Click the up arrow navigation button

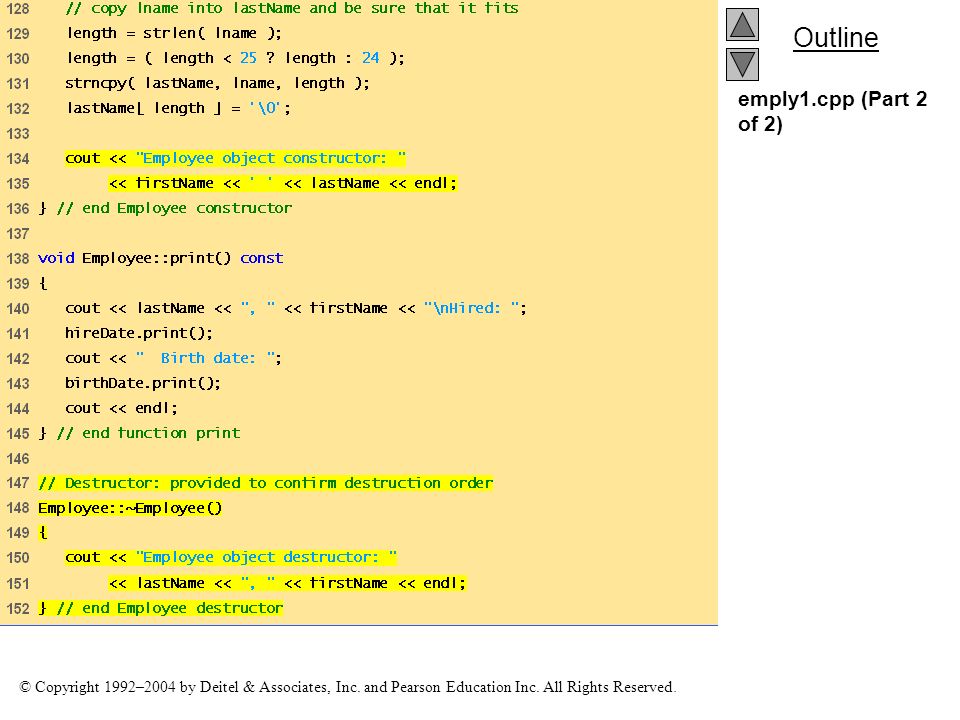tap(742, 24)
